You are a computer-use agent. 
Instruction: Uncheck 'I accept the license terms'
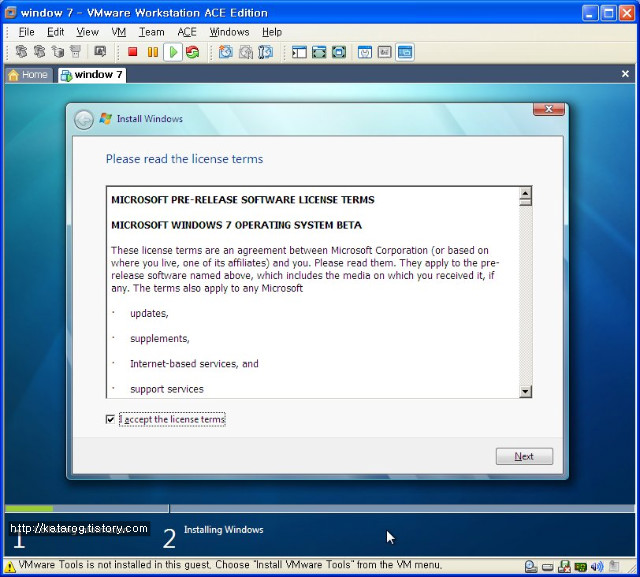click(x=110, y=419)
